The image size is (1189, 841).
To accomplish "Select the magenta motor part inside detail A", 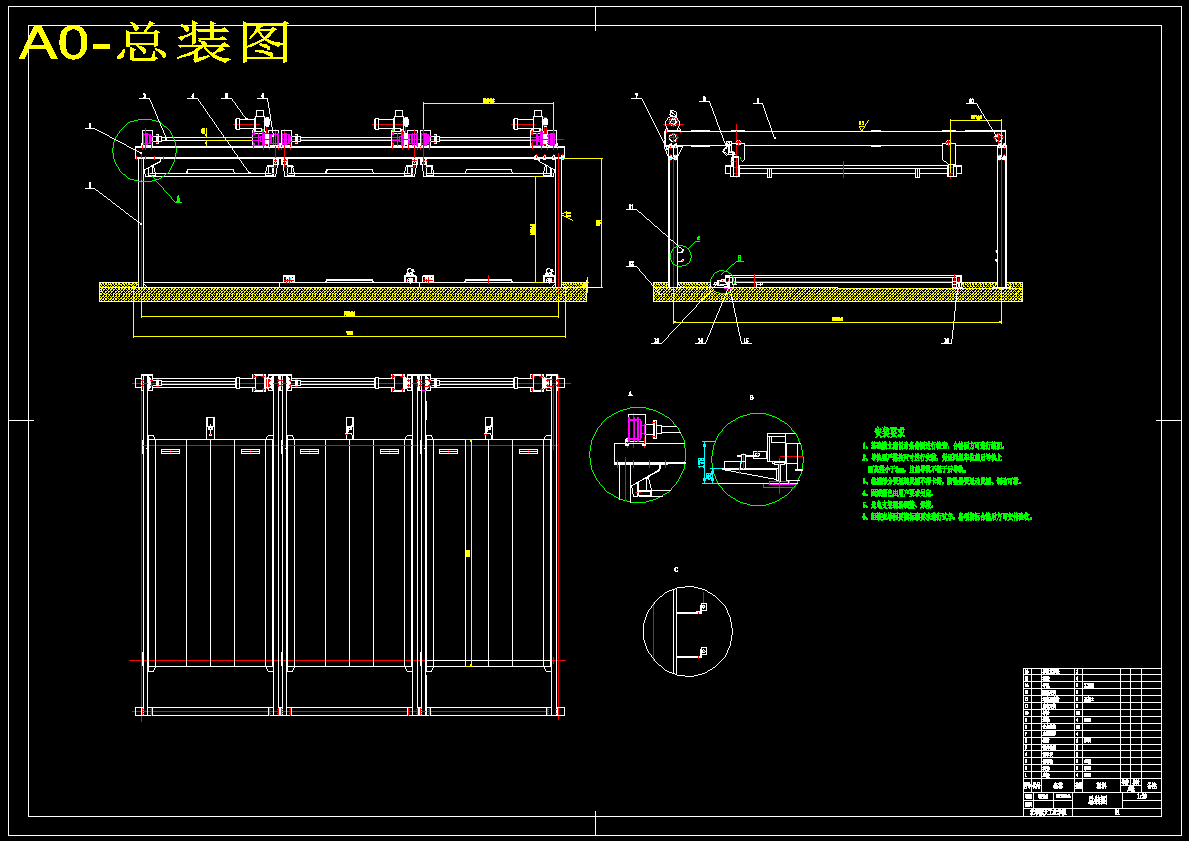I will tap(635, 428).
